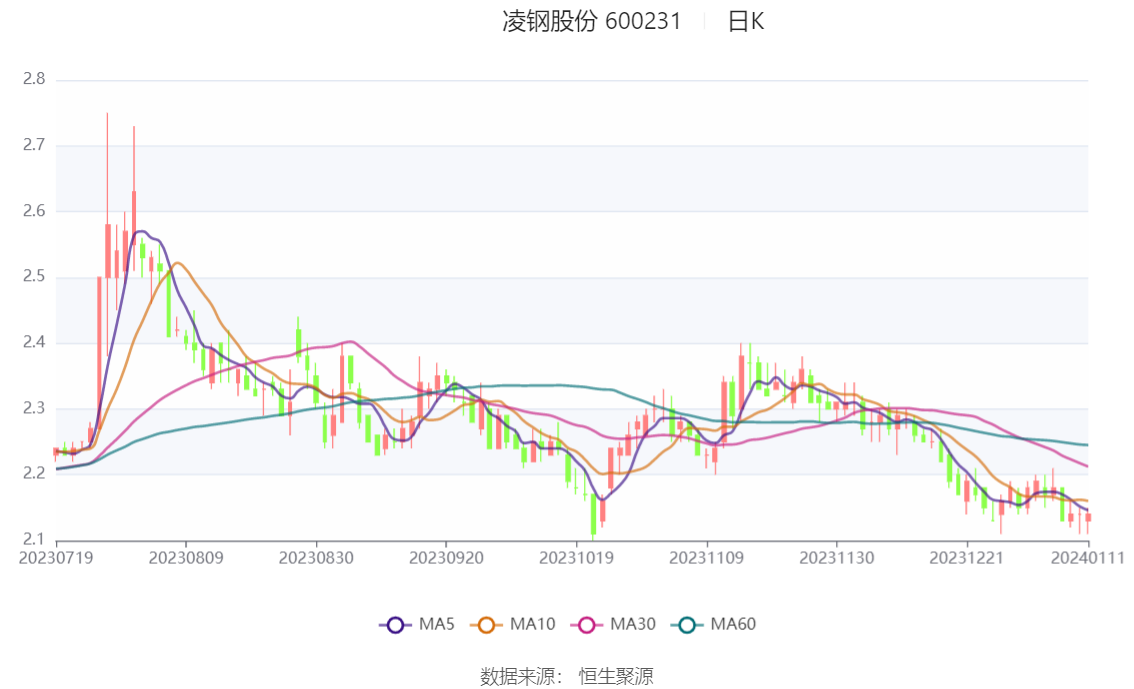Open the 恒生聚源 data source link
The image size is (1134, 689).
point(616,677)
